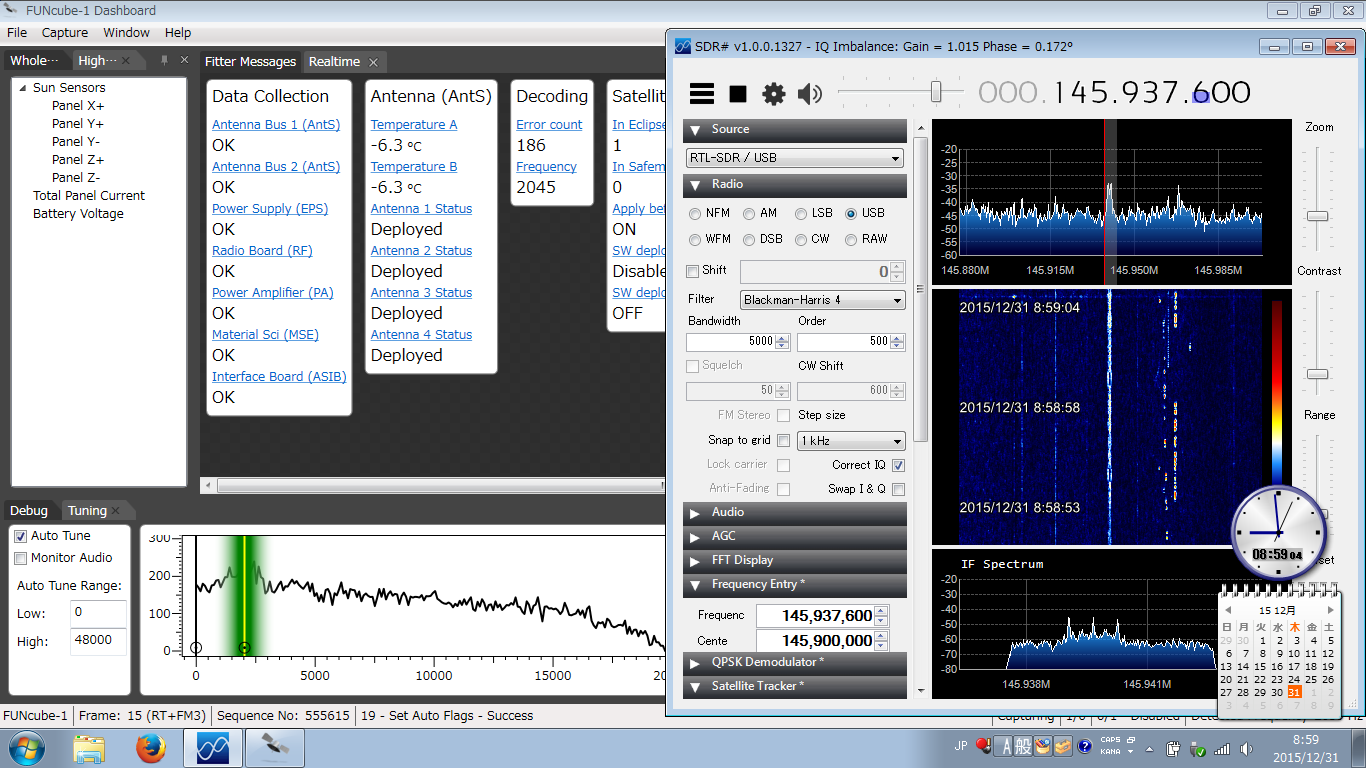Expand the Satellite Tracker panel
1366x768 pixels.
(795, 687)
